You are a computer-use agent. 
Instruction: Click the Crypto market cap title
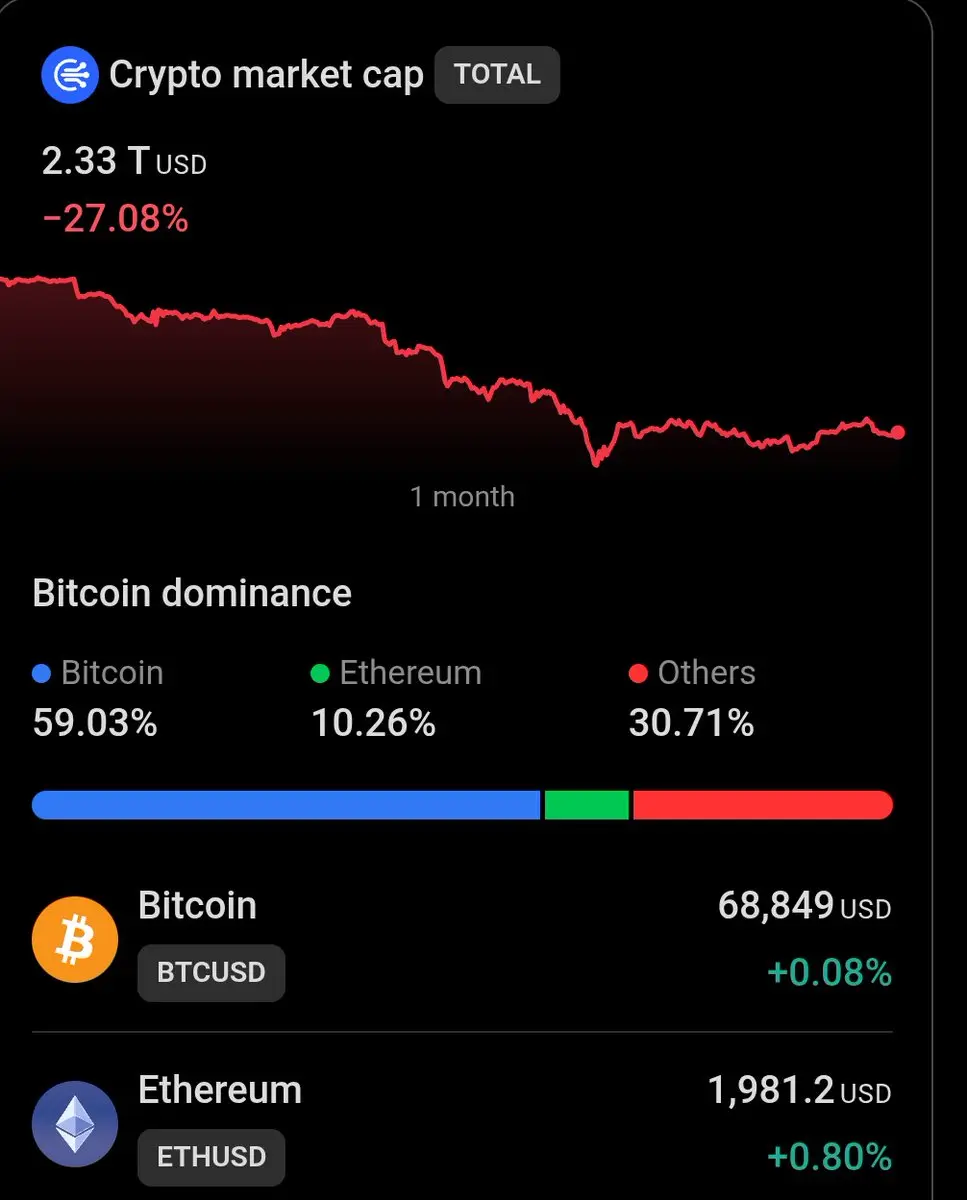[266, 75]
